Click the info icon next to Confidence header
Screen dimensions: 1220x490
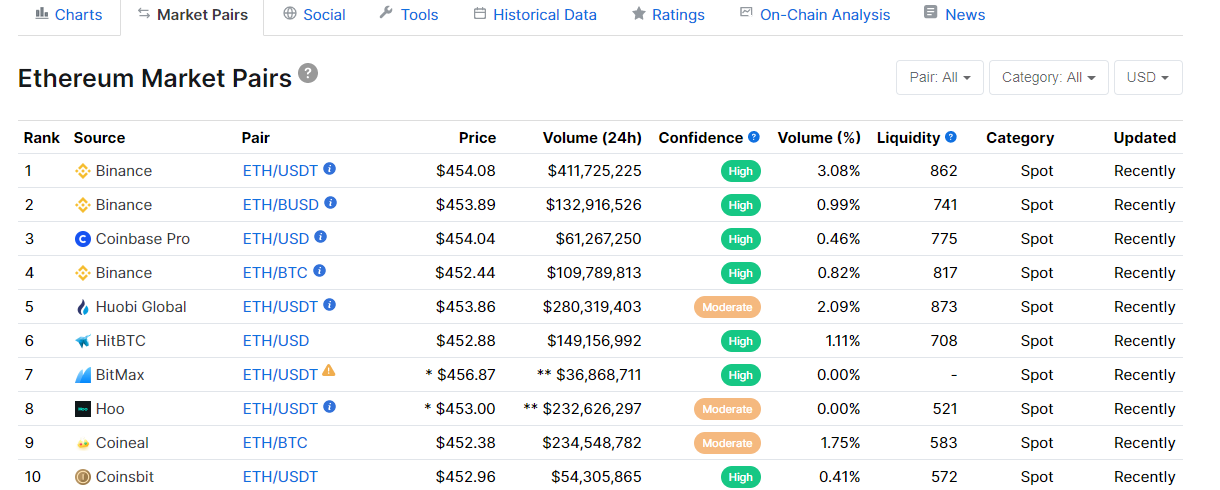click(x=754, y=137)
